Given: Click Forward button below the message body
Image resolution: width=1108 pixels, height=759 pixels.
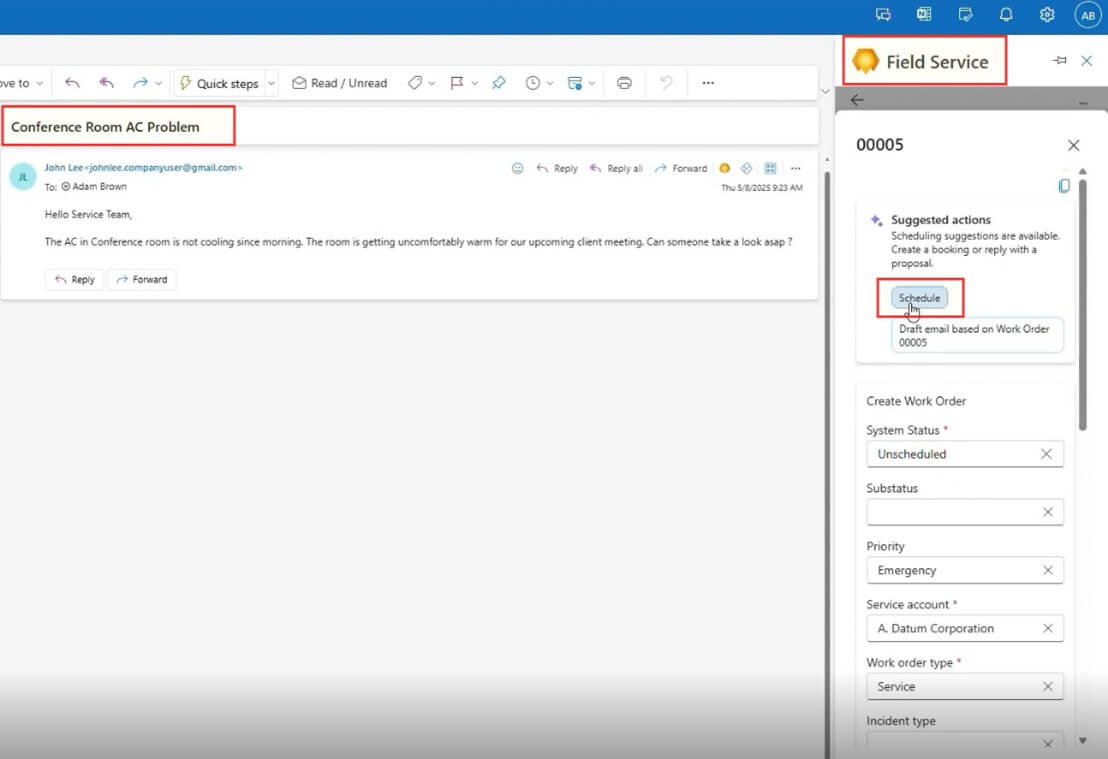Looking at the screenshot, I should click(x=142, y=279).
